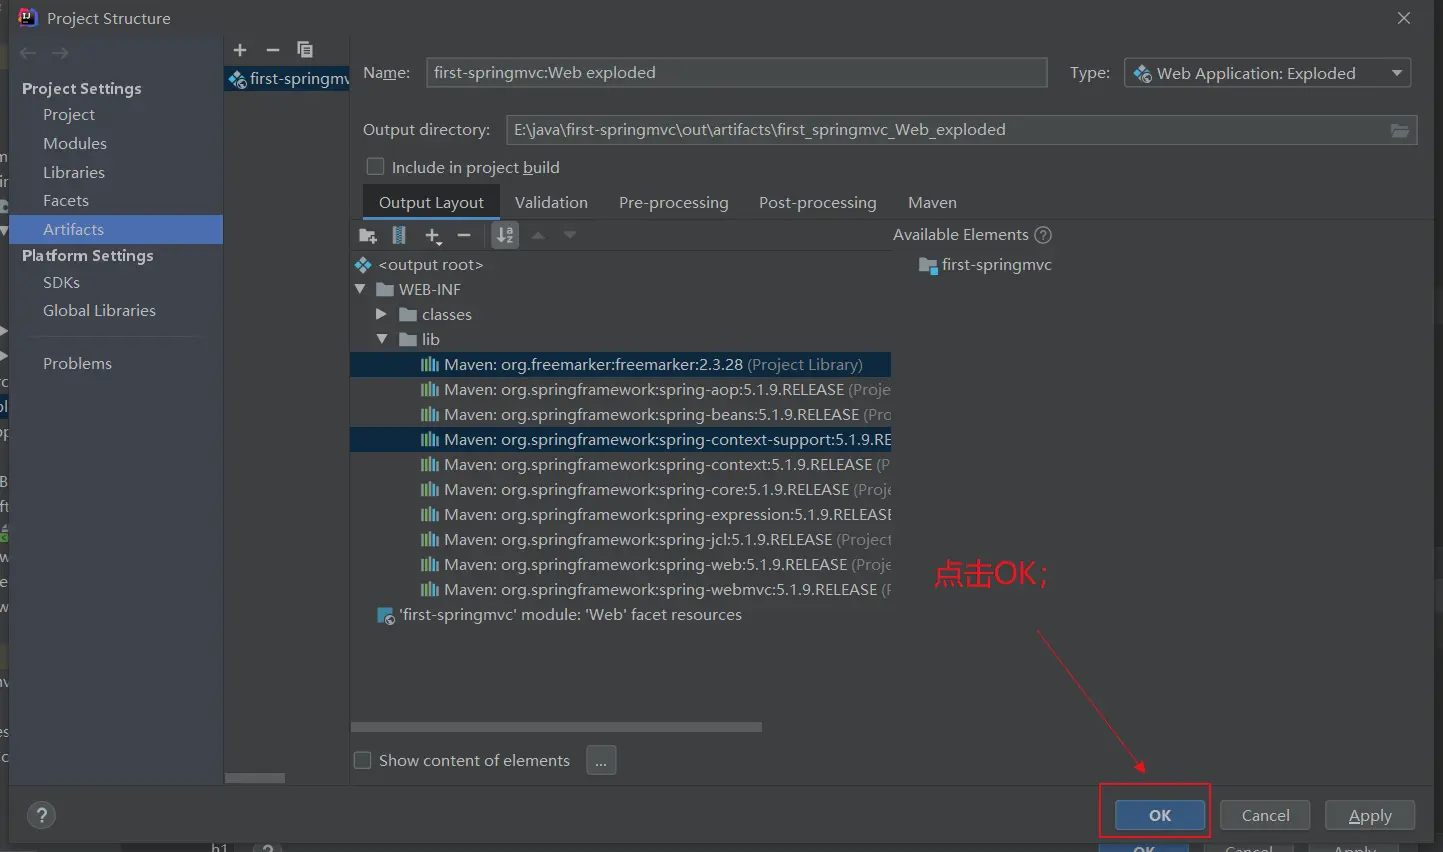Expand the classes folder node

point(381,314)
